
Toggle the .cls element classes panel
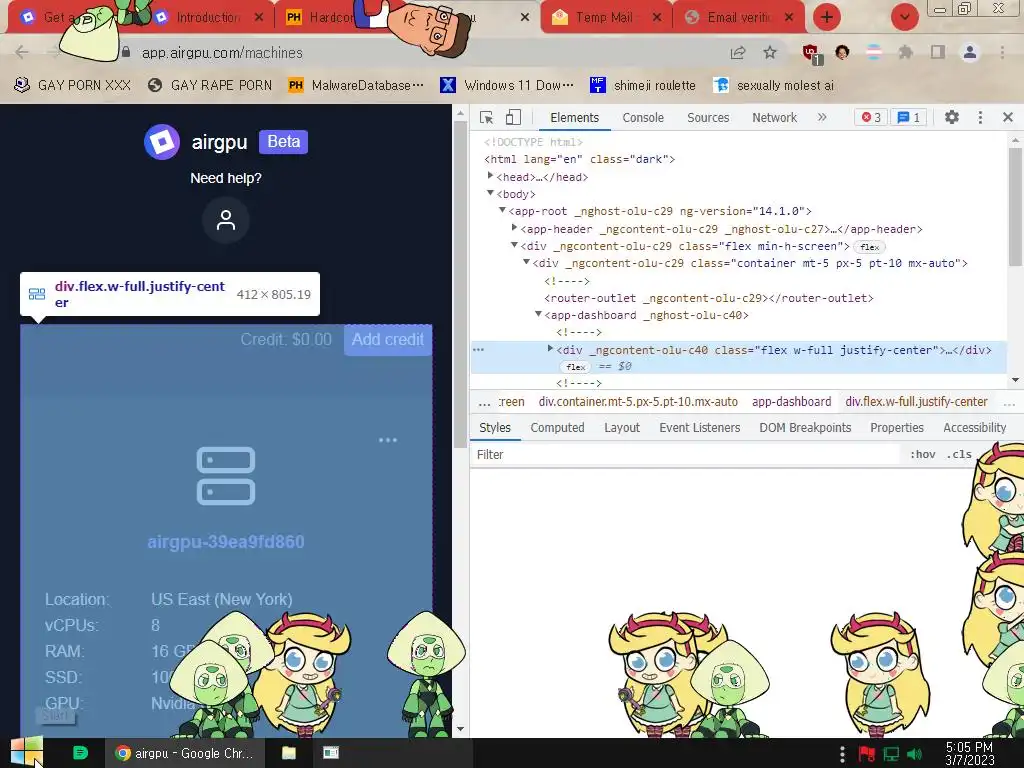click(959, 455)
